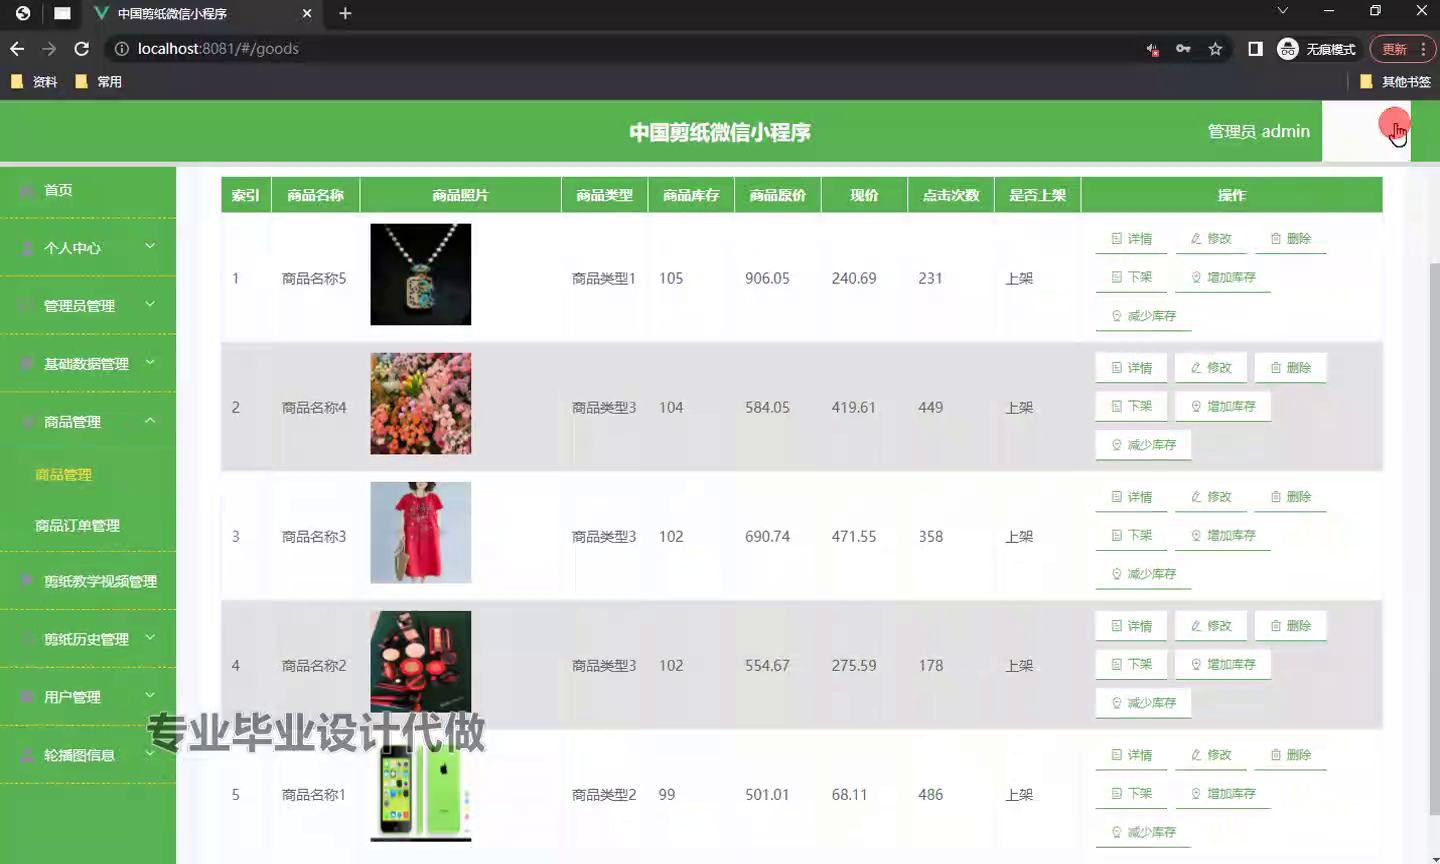1440x864 pixels.
Task: View 详情 for 商品名称5
Action: coord(1131,239)
